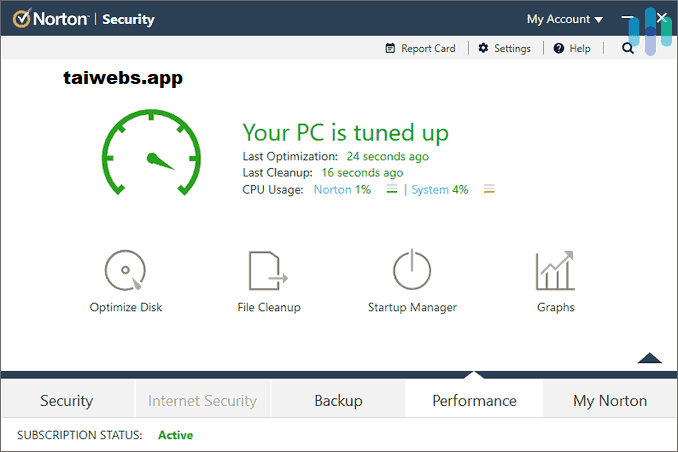The height and width of the screenshot is (452, 678).
Task: Minimize the Norton Security window
Action: [x=627, y=18]
